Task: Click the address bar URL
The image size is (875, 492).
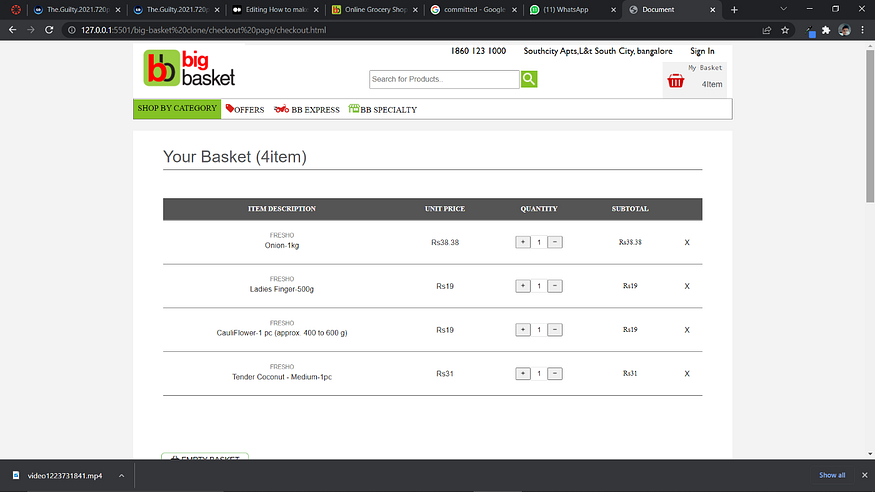Action: pos(204,30)
